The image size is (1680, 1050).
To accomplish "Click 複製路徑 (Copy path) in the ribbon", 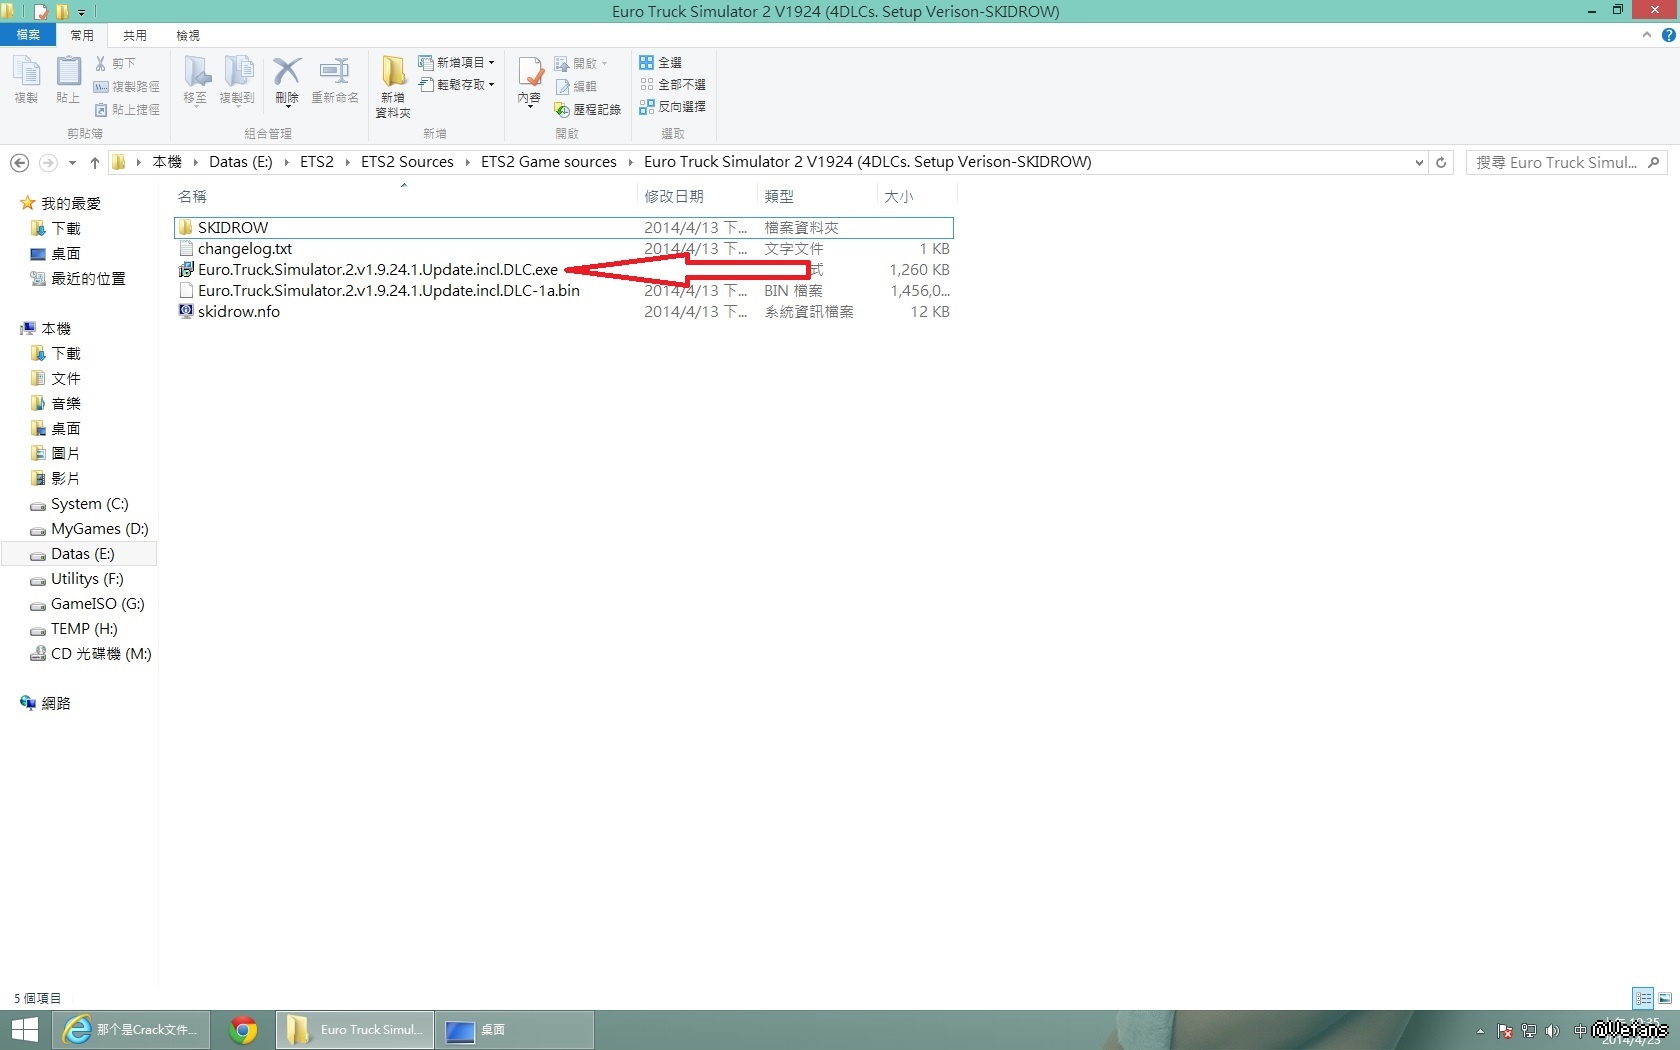I will click(126, 87).
